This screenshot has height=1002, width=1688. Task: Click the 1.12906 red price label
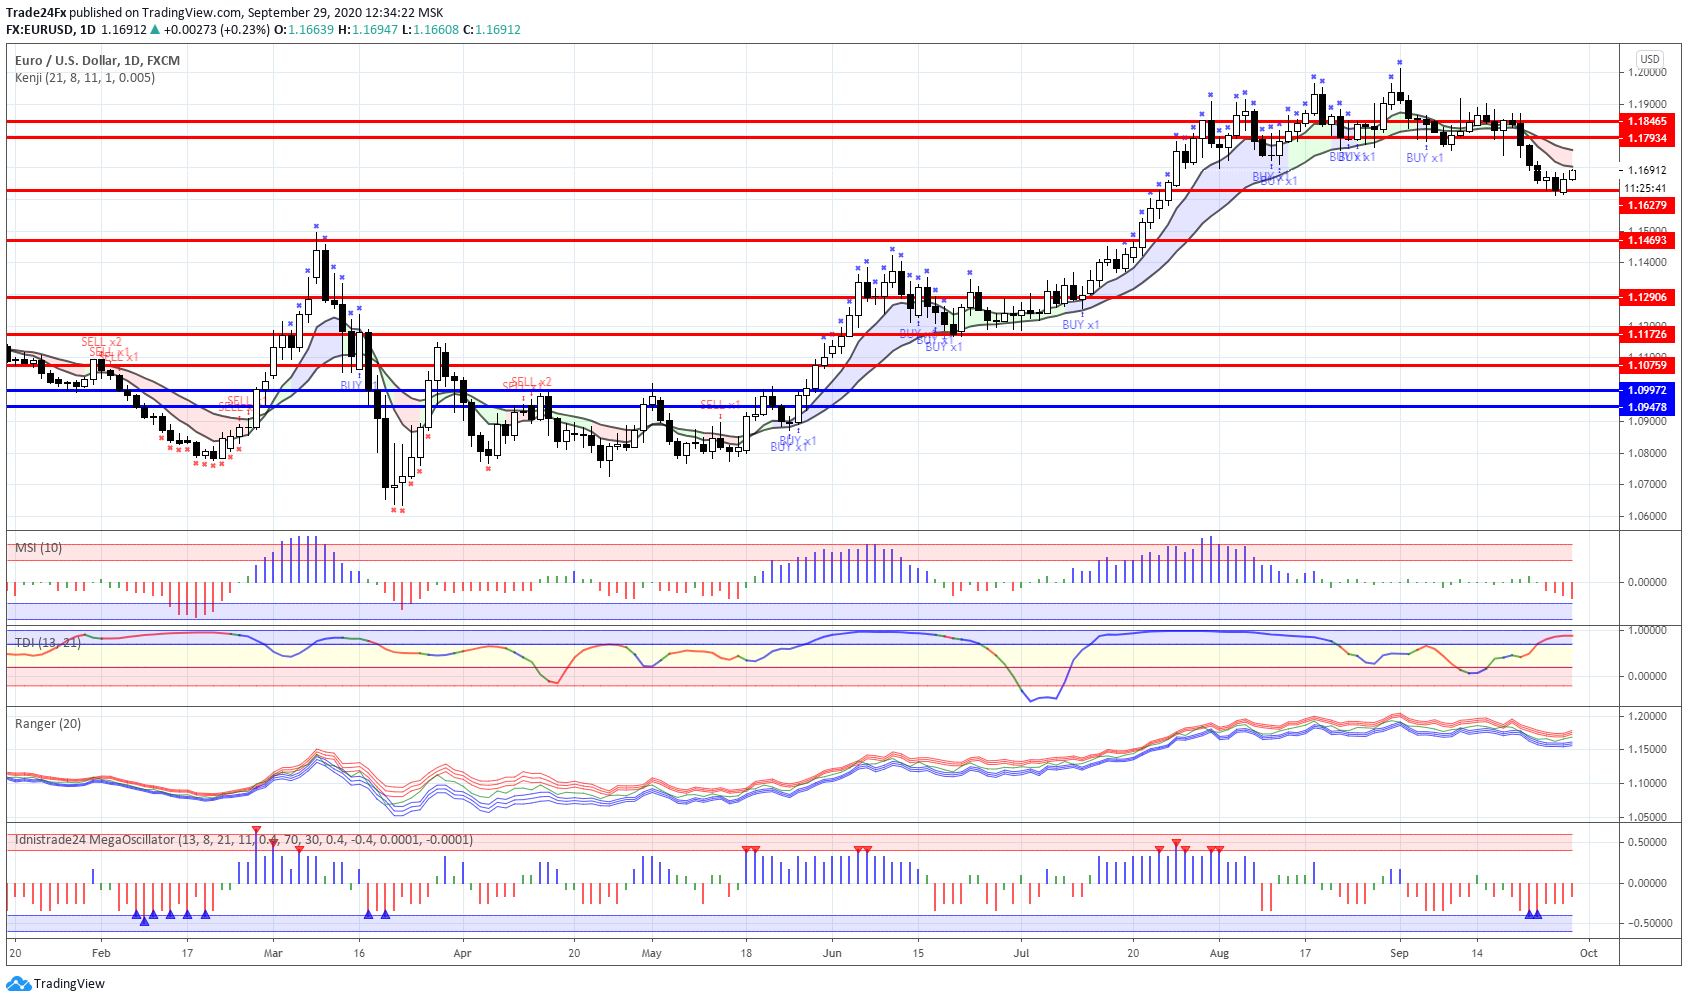1648,298
